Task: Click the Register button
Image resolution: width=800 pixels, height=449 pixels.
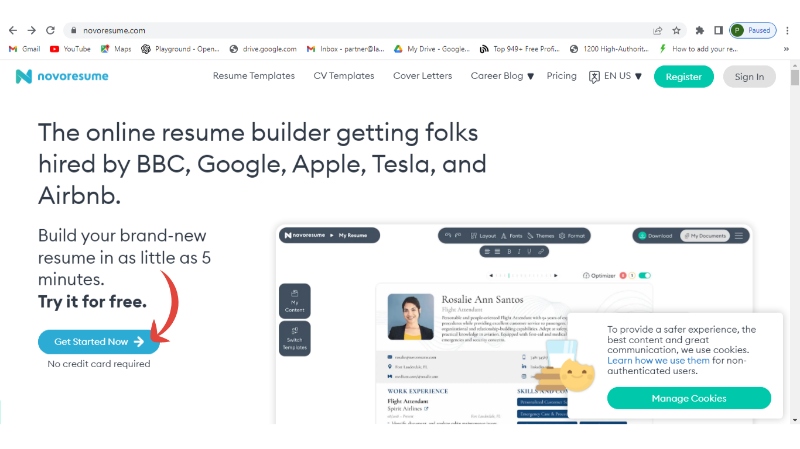Action: [x=684, y=76]
